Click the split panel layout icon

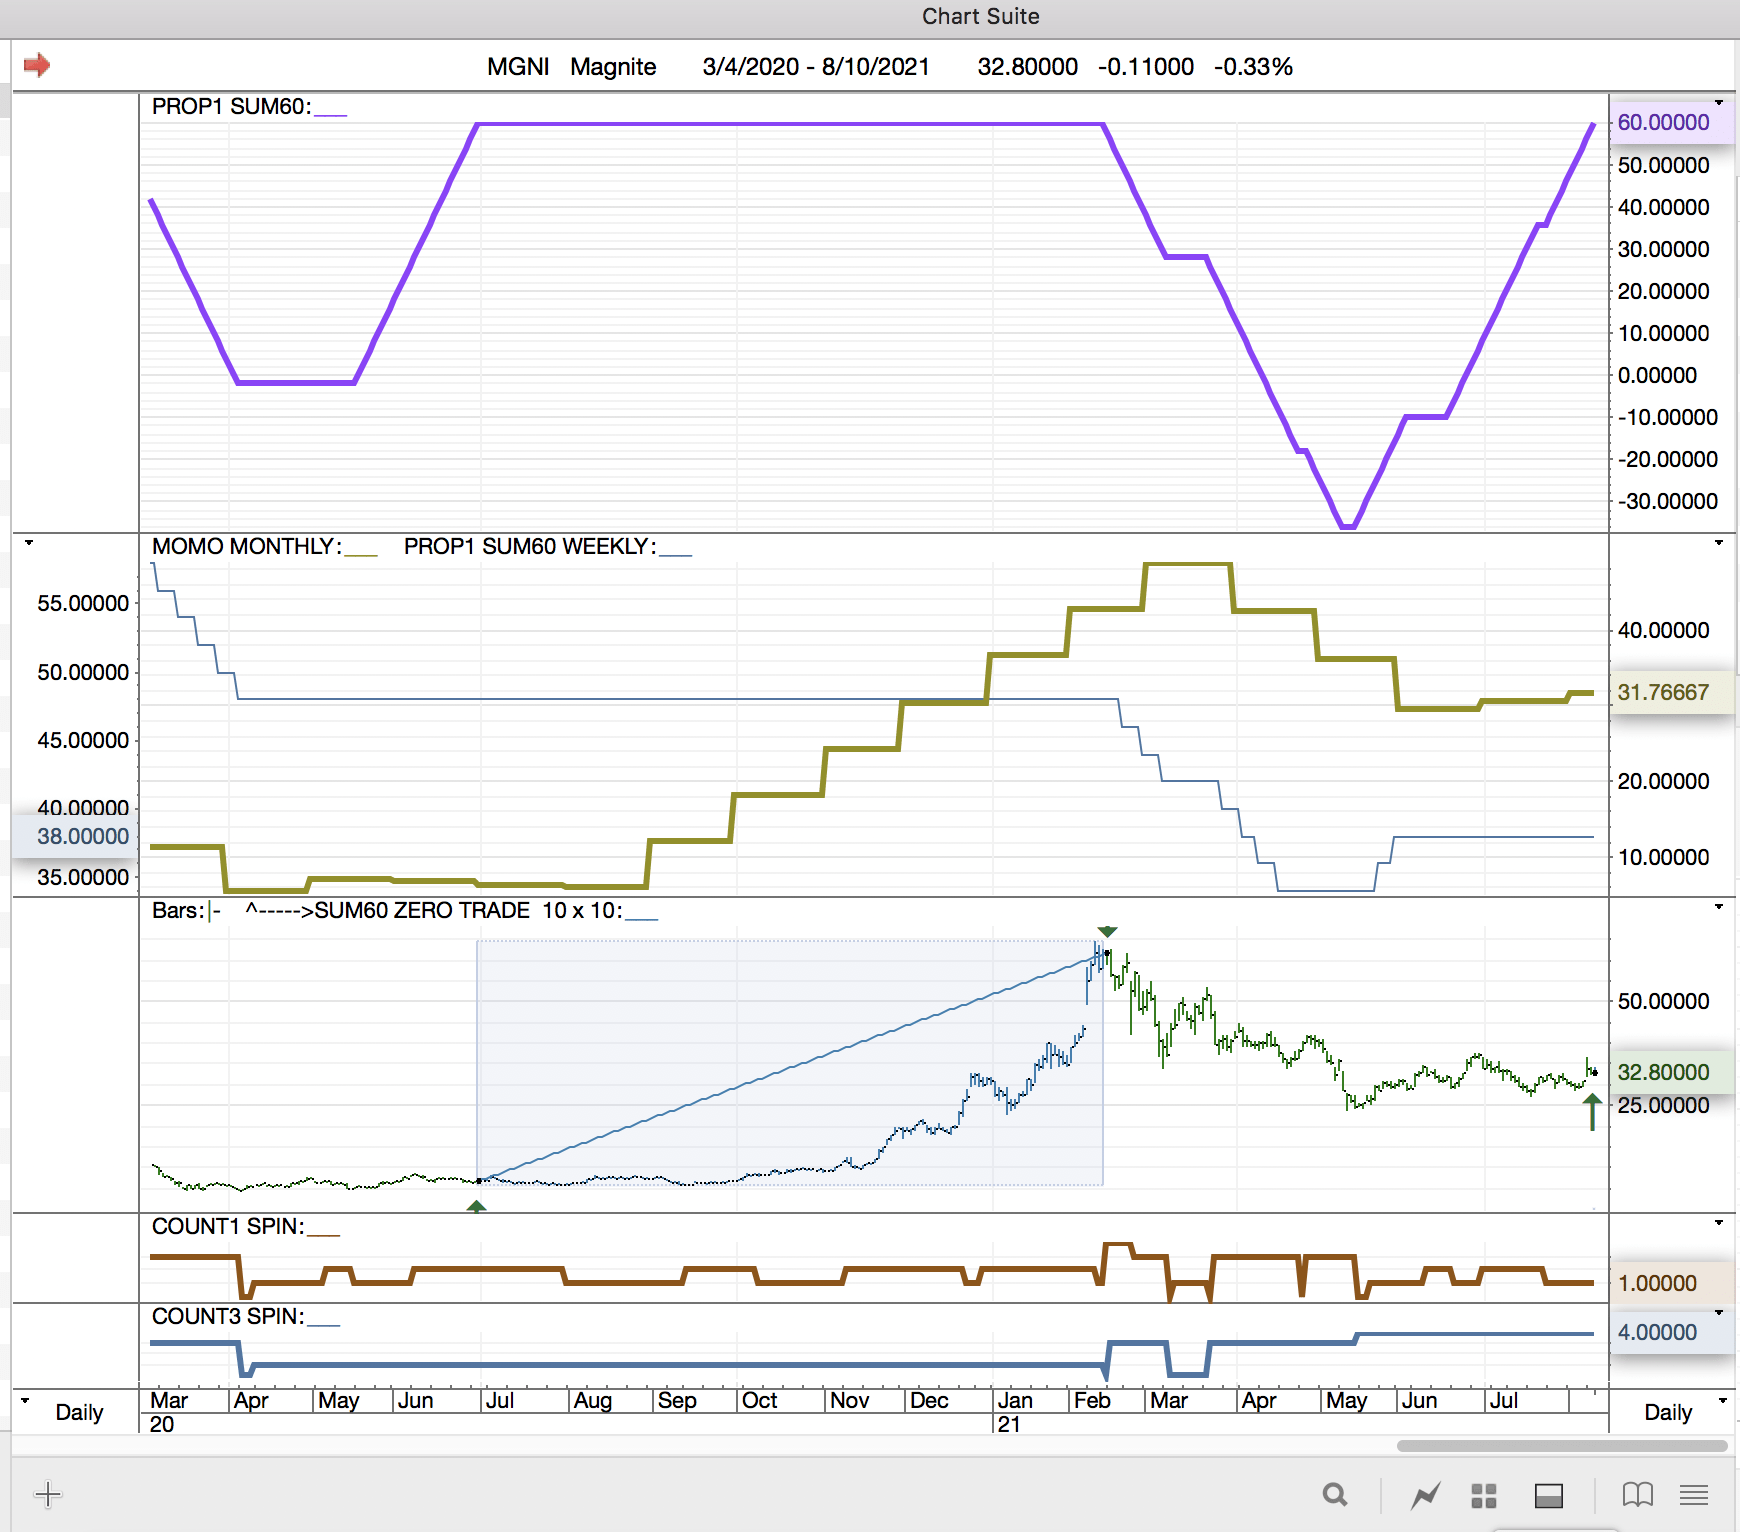tap(1549, 1495)
